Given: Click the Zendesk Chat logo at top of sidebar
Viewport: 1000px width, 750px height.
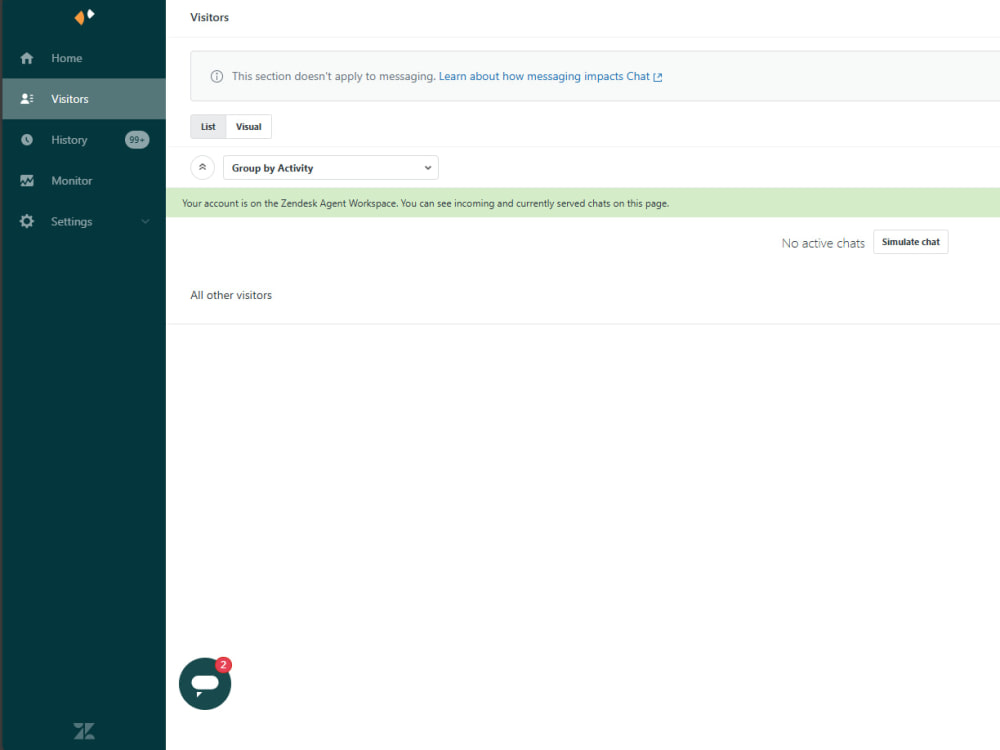Looking at the screenshot, I should (84, 16).
